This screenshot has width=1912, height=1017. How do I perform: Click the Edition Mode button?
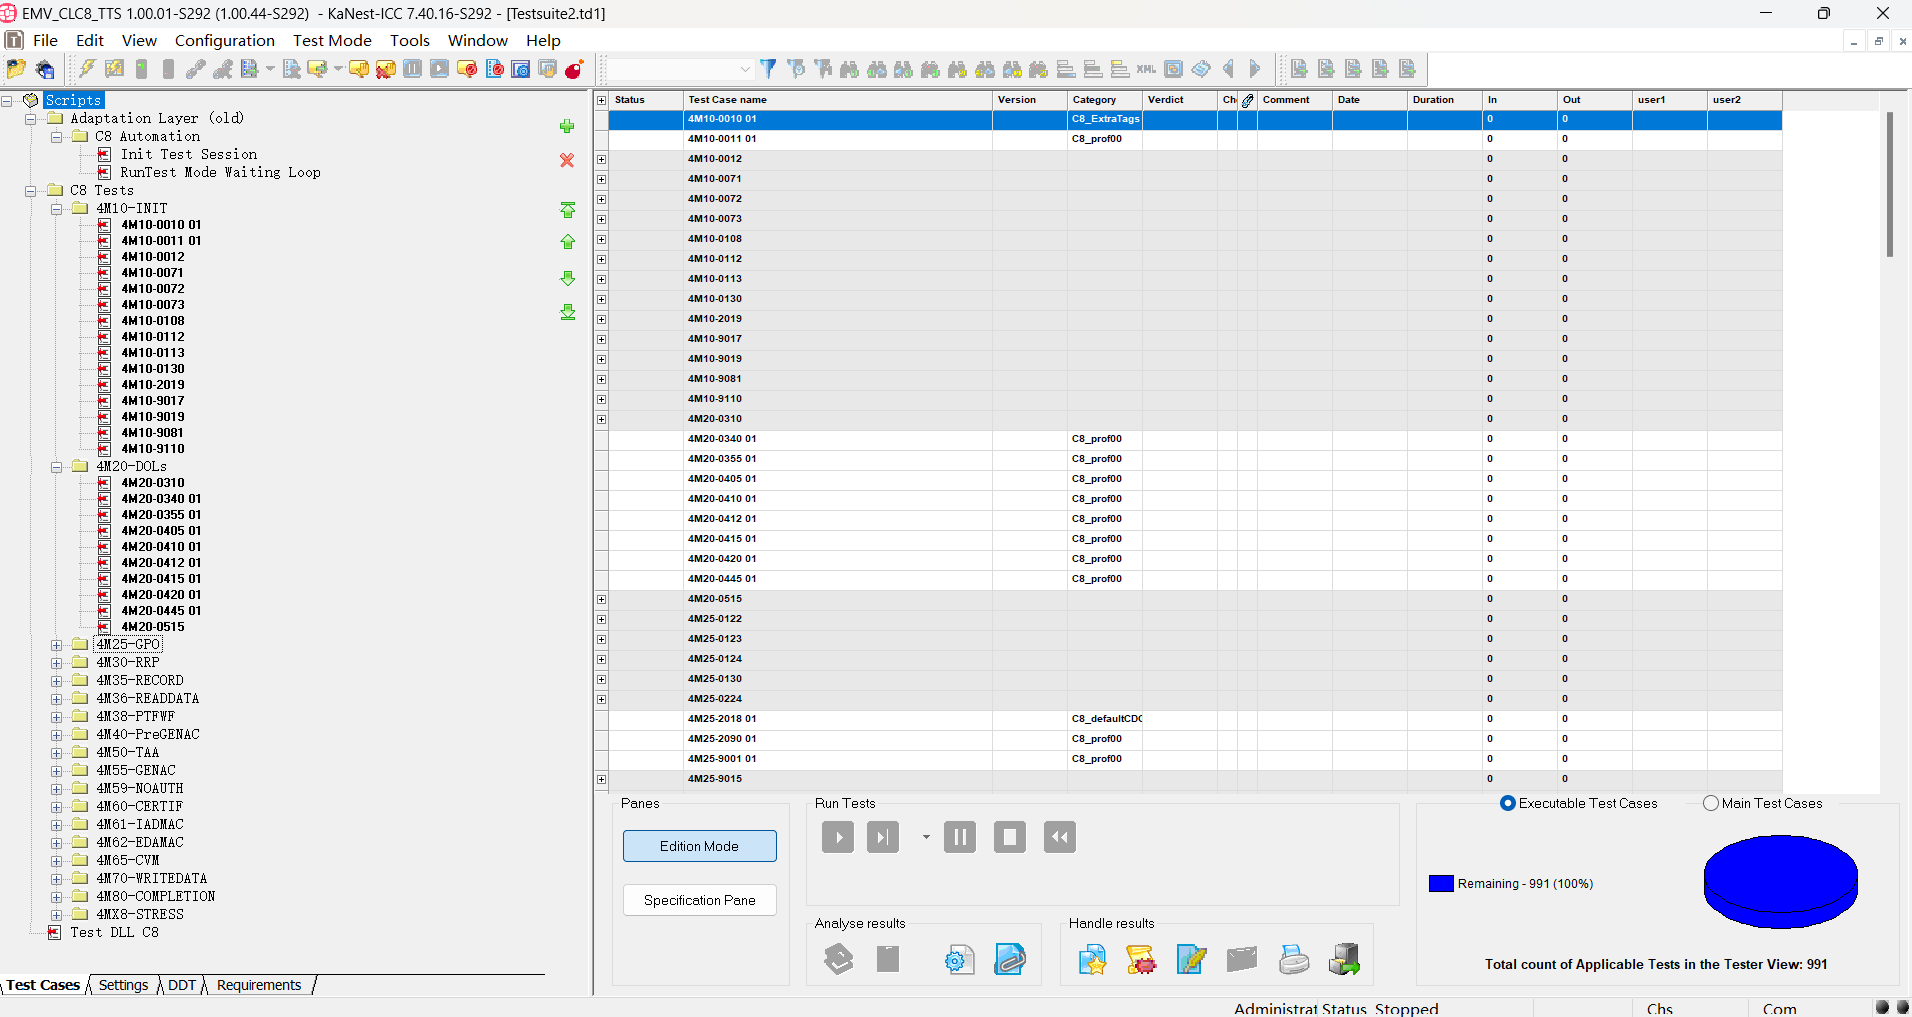click(x=699, y=846)
